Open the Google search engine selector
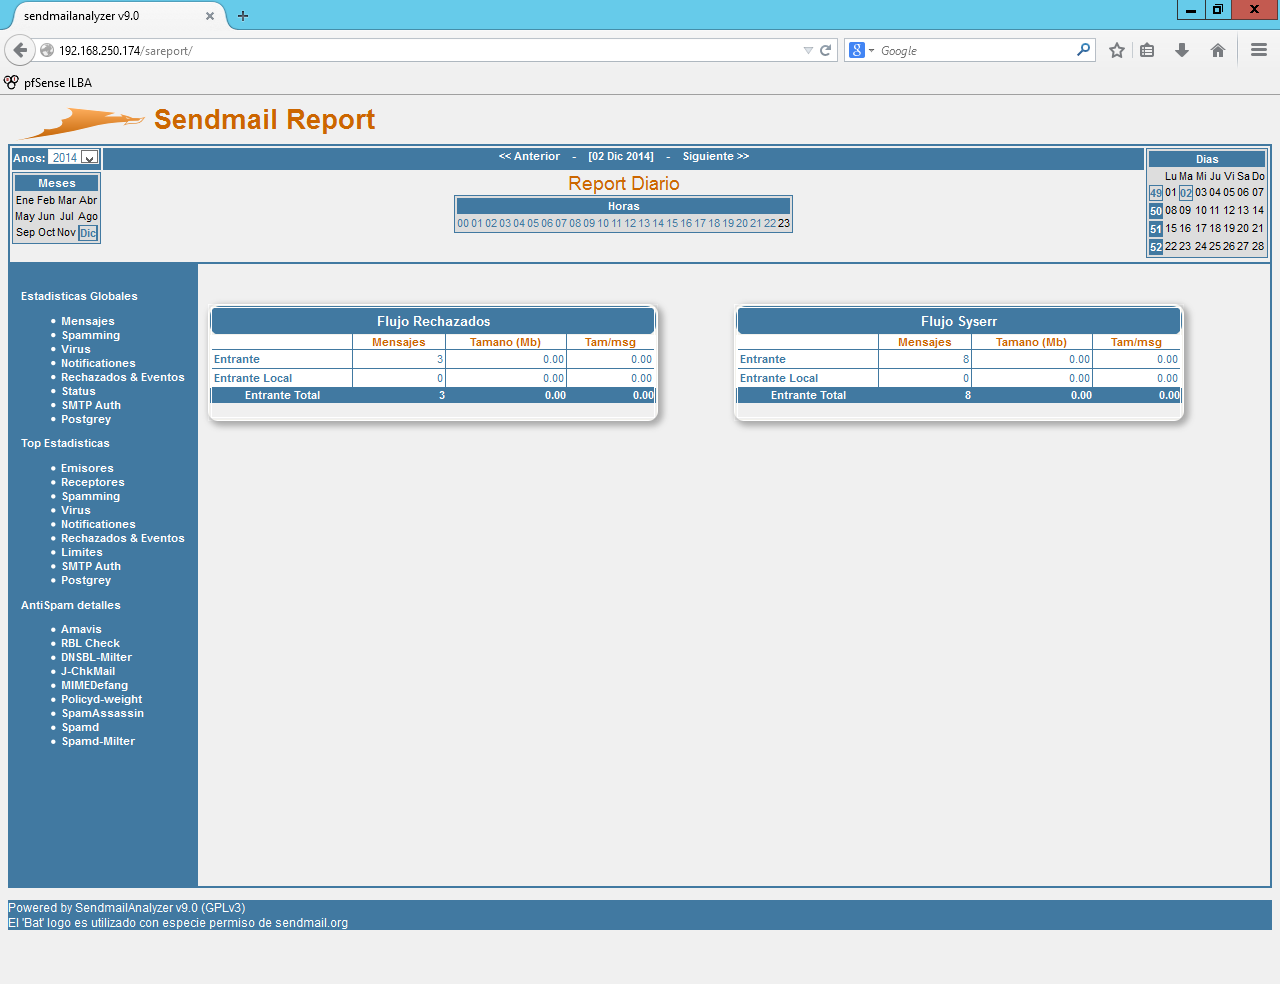Image resolution: width=1280 pixels, height=984 pixels. click(x=861, y=50)
